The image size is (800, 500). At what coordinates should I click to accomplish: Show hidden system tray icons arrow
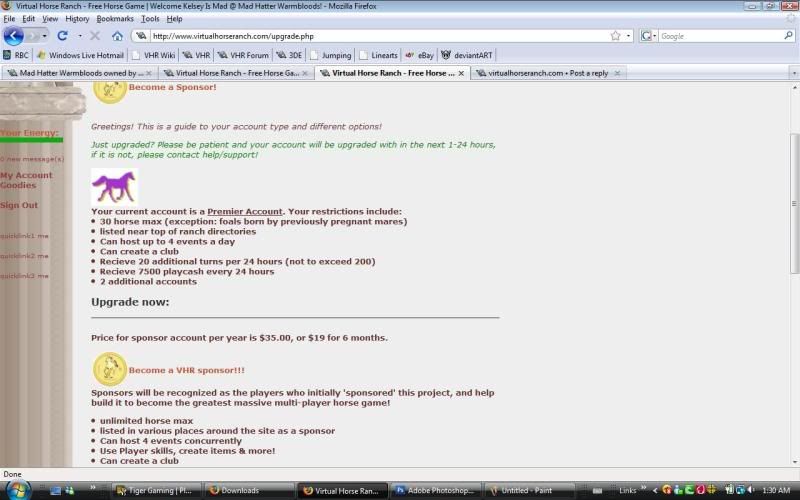click(655, 490)
